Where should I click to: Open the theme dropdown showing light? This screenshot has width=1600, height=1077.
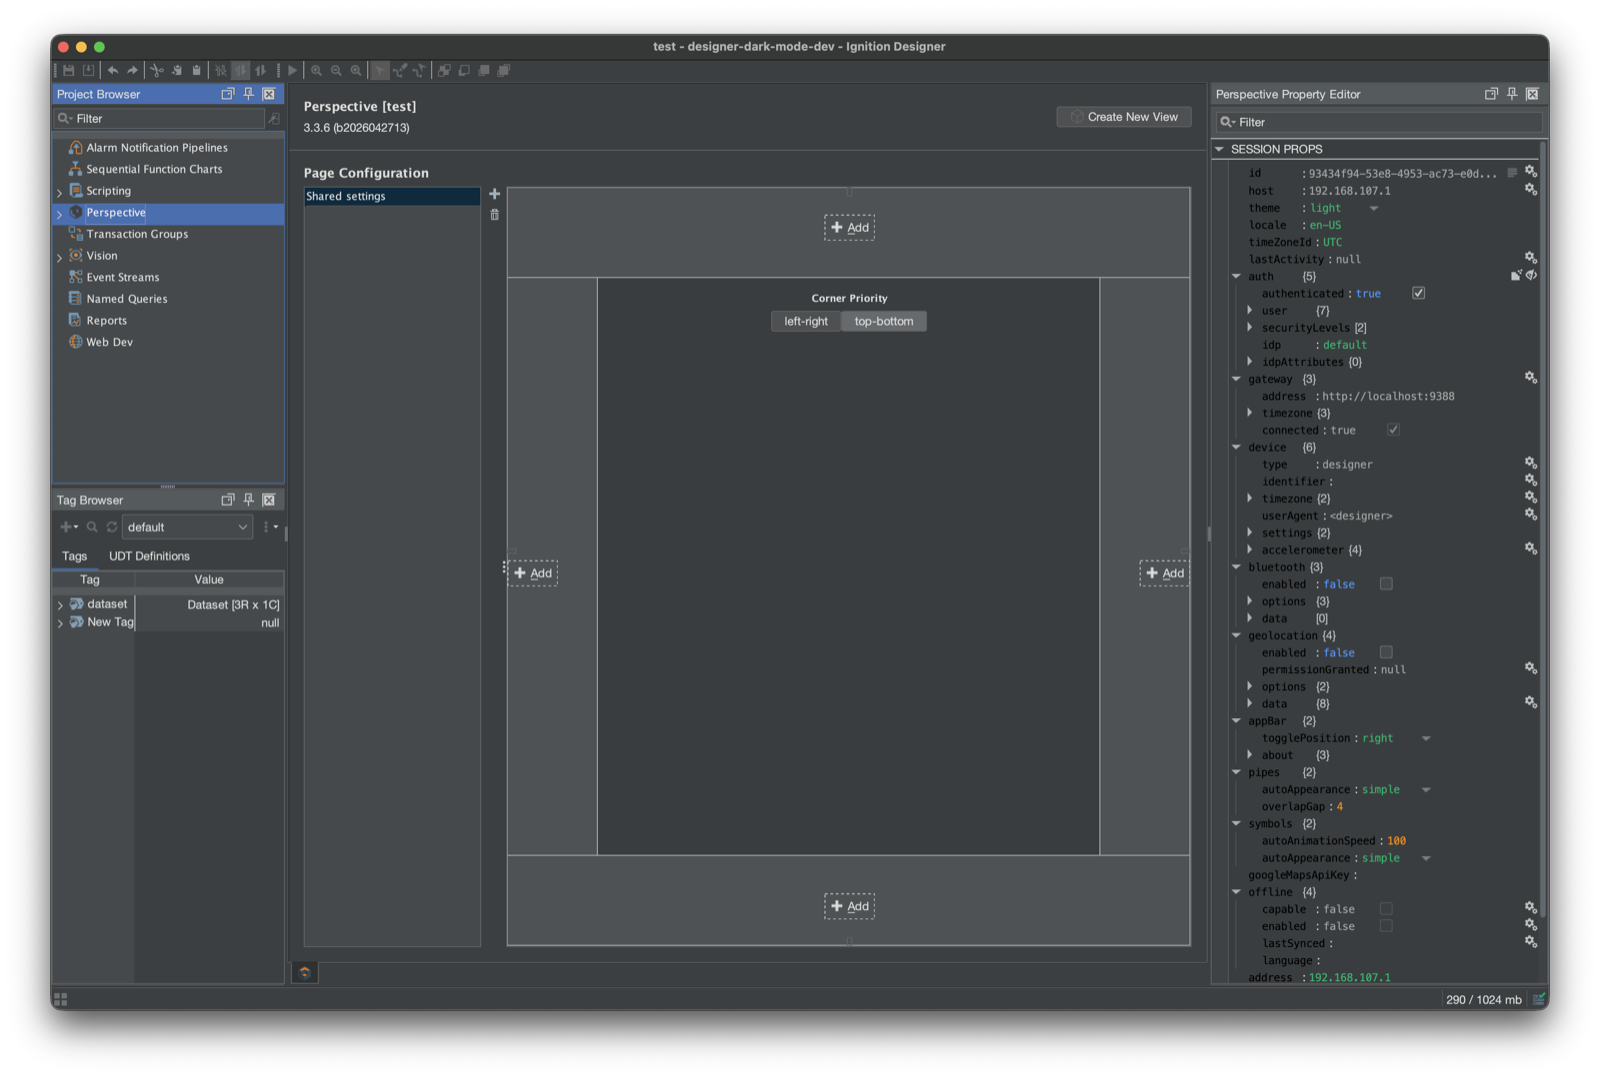tap(1374, 208)
